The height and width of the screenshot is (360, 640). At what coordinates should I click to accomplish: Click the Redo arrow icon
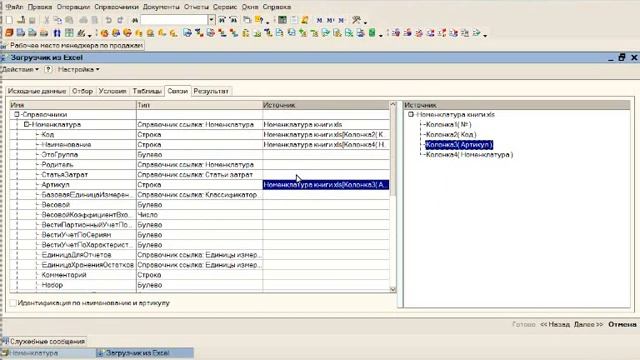tap(120, 20)
